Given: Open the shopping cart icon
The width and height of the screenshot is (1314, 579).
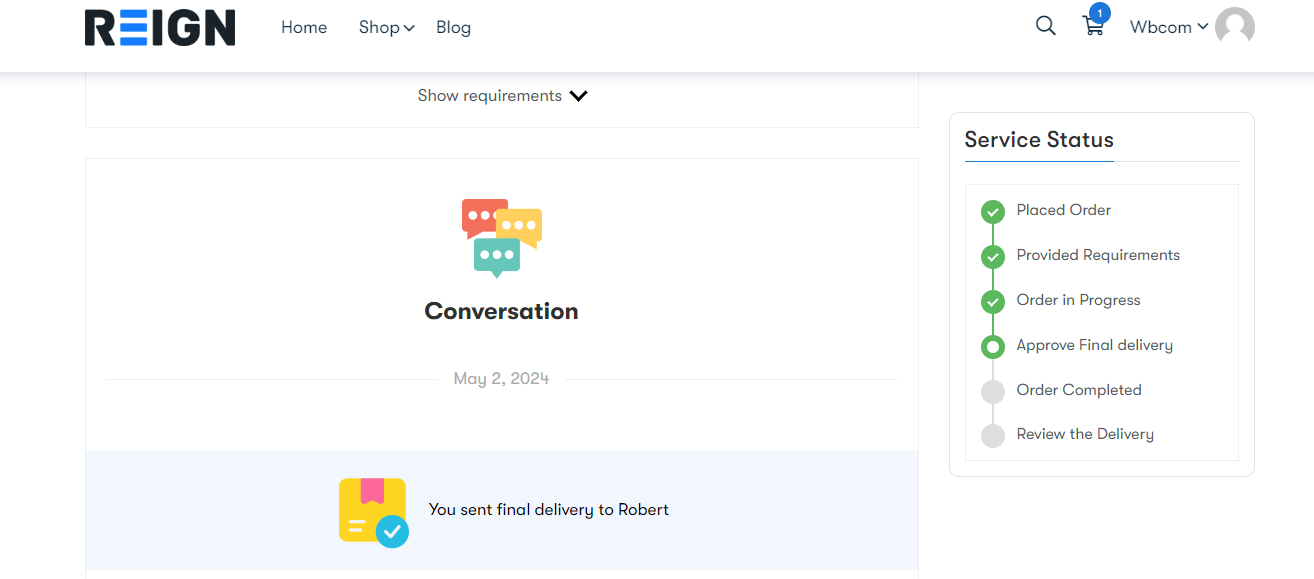Looking at the screenshot, I should [1093, 27].
